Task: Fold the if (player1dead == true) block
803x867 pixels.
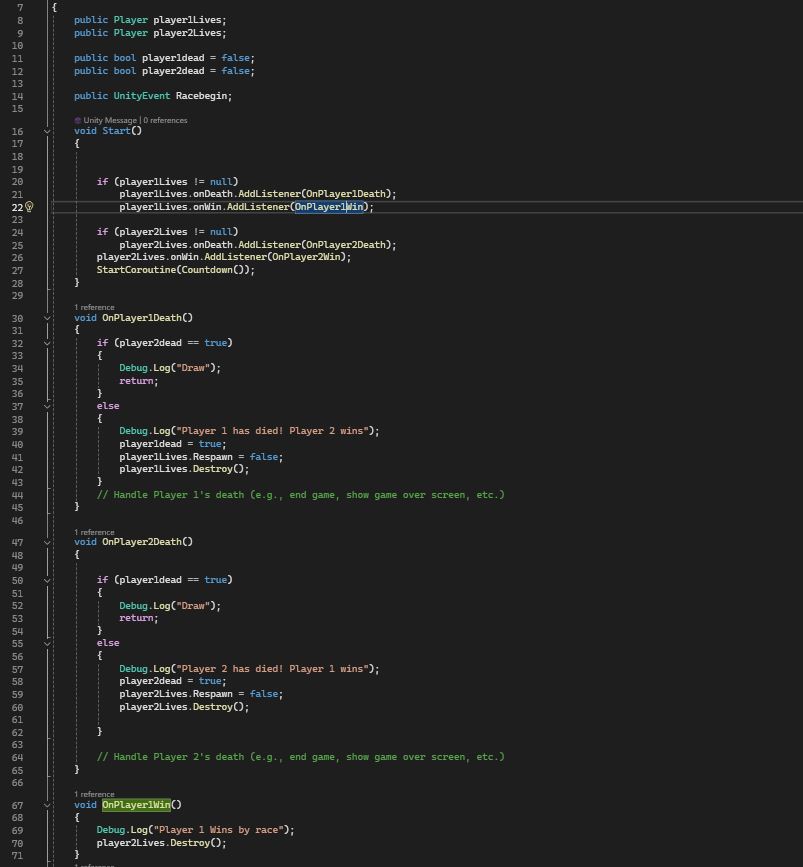Action: coord(47,580)
